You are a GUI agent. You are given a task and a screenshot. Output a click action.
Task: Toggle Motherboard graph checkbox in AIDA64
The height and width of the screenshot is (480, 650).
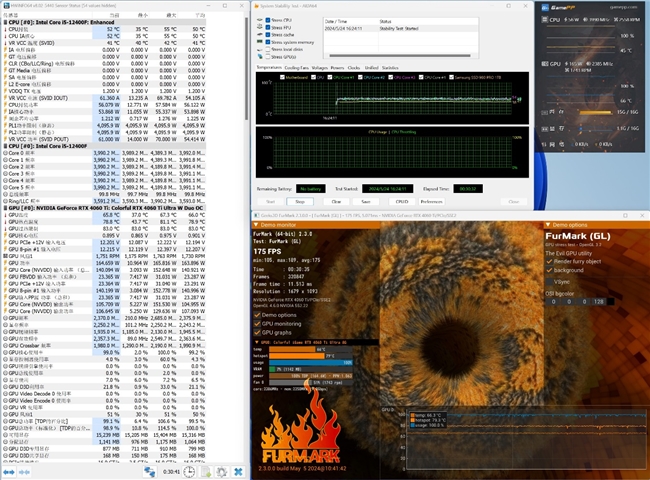tap(282, 77)
